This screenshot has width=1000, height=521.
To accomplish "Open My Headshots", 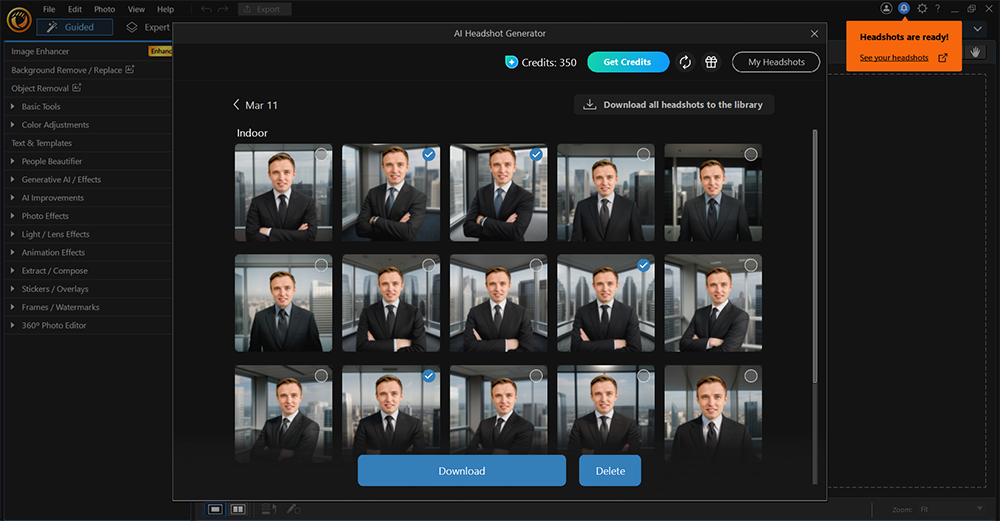I will 776,62.
